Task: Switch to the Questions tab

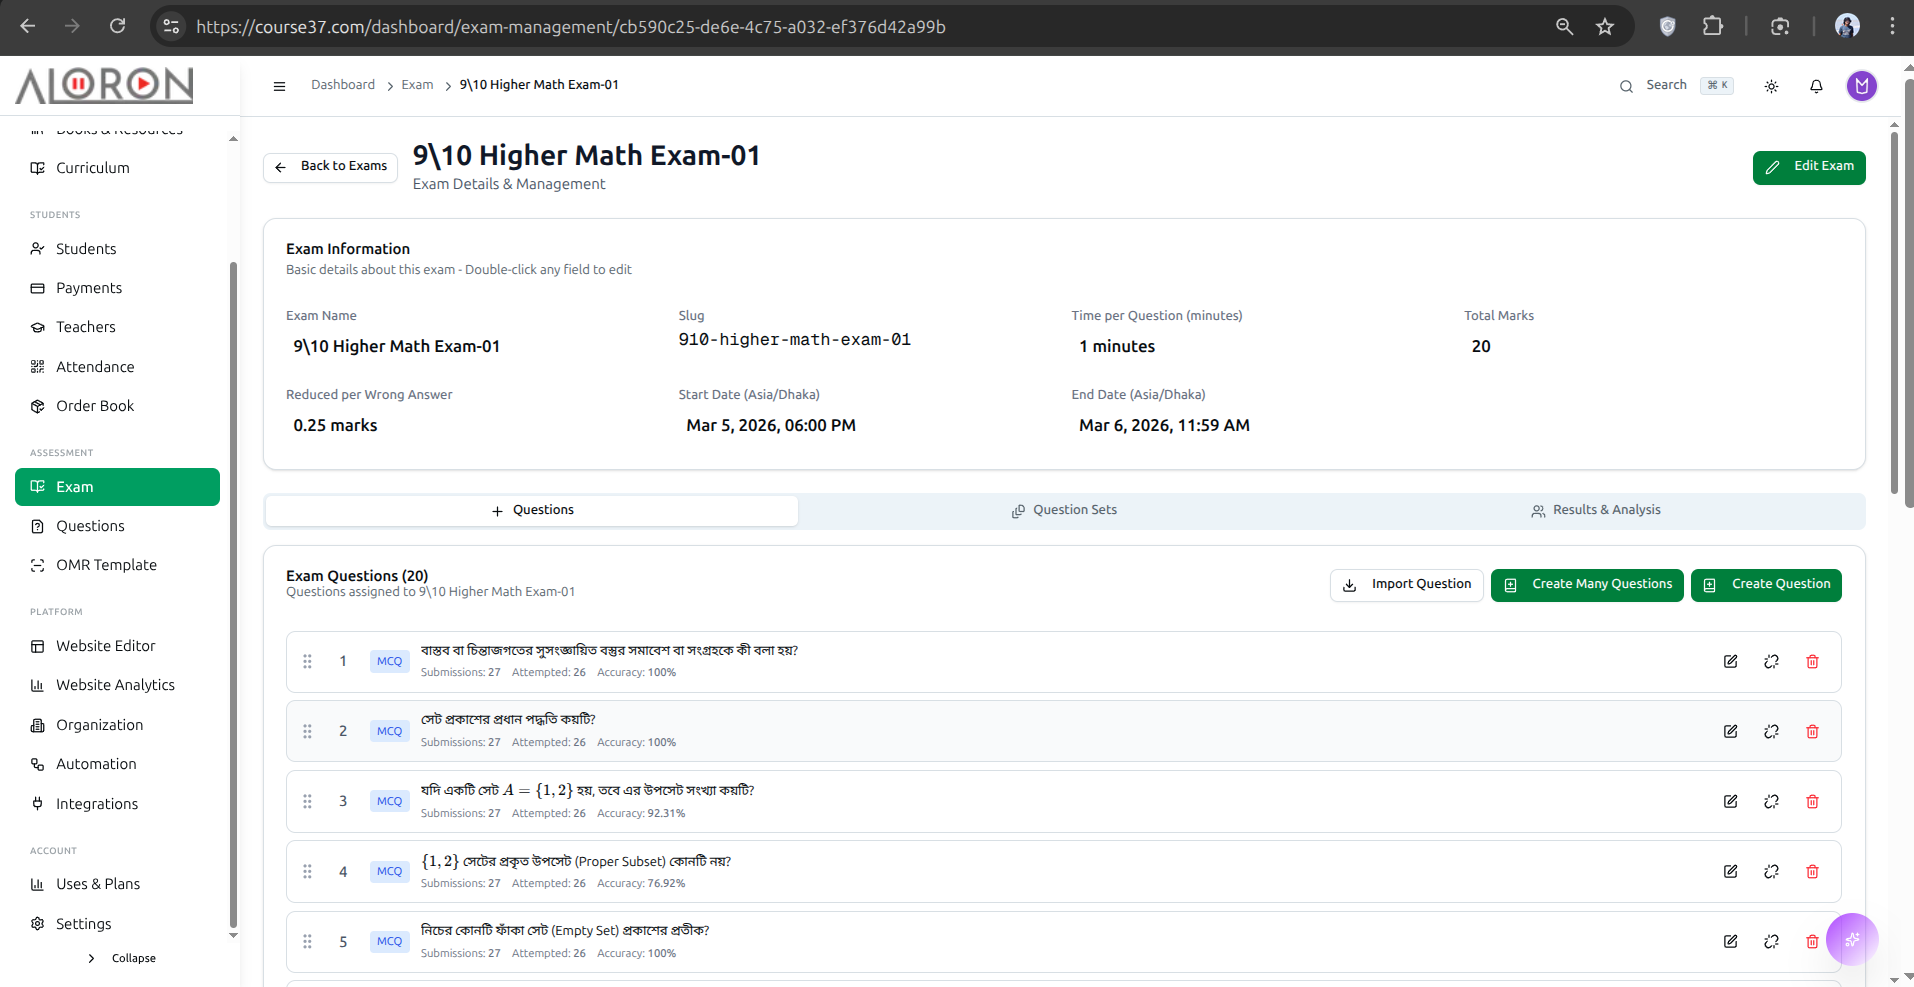Action: [x=532, y=510]
